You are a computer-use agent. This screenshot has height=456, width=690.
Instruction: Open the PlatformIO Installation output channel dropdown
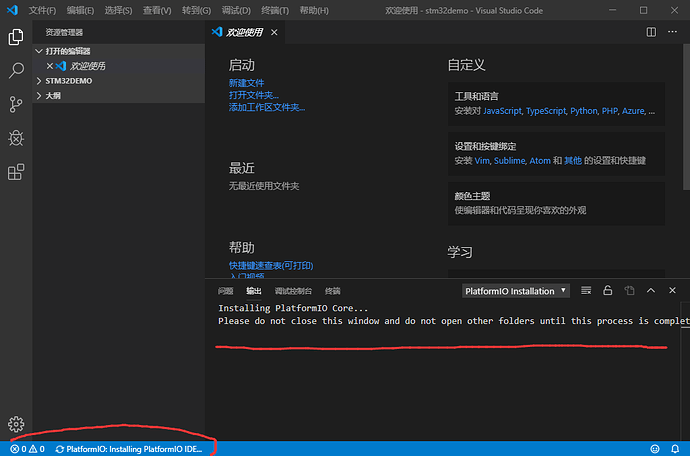(x=516, y=291)
